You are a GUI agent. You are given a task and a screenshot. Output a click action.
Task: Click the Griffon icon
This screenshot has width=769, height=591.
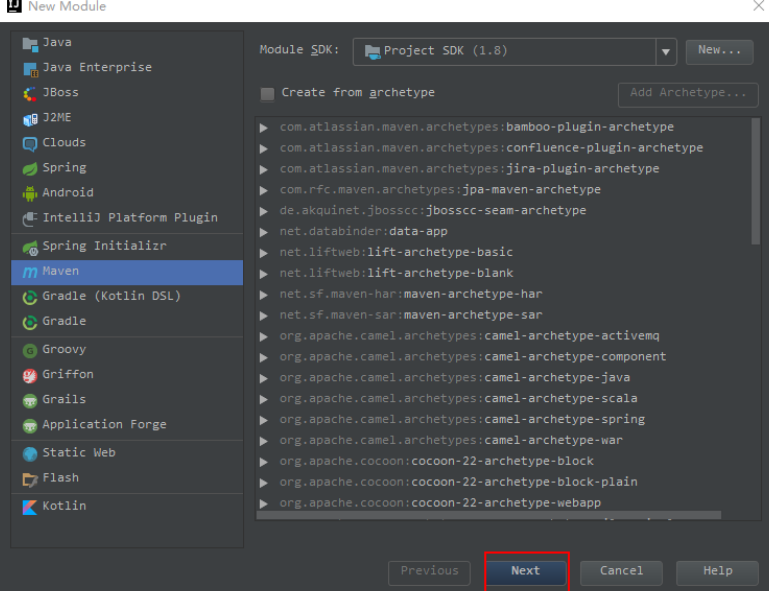(x=30, y=376)
